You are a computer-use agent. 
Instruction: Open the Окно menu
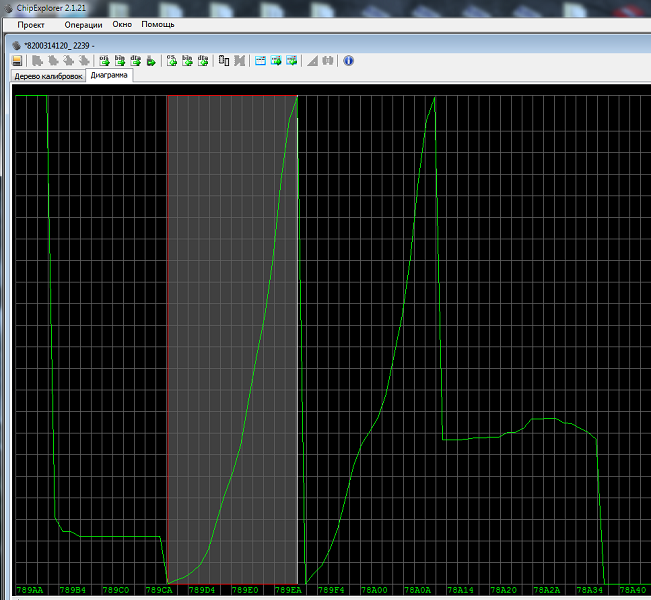[x=122, y=24]
